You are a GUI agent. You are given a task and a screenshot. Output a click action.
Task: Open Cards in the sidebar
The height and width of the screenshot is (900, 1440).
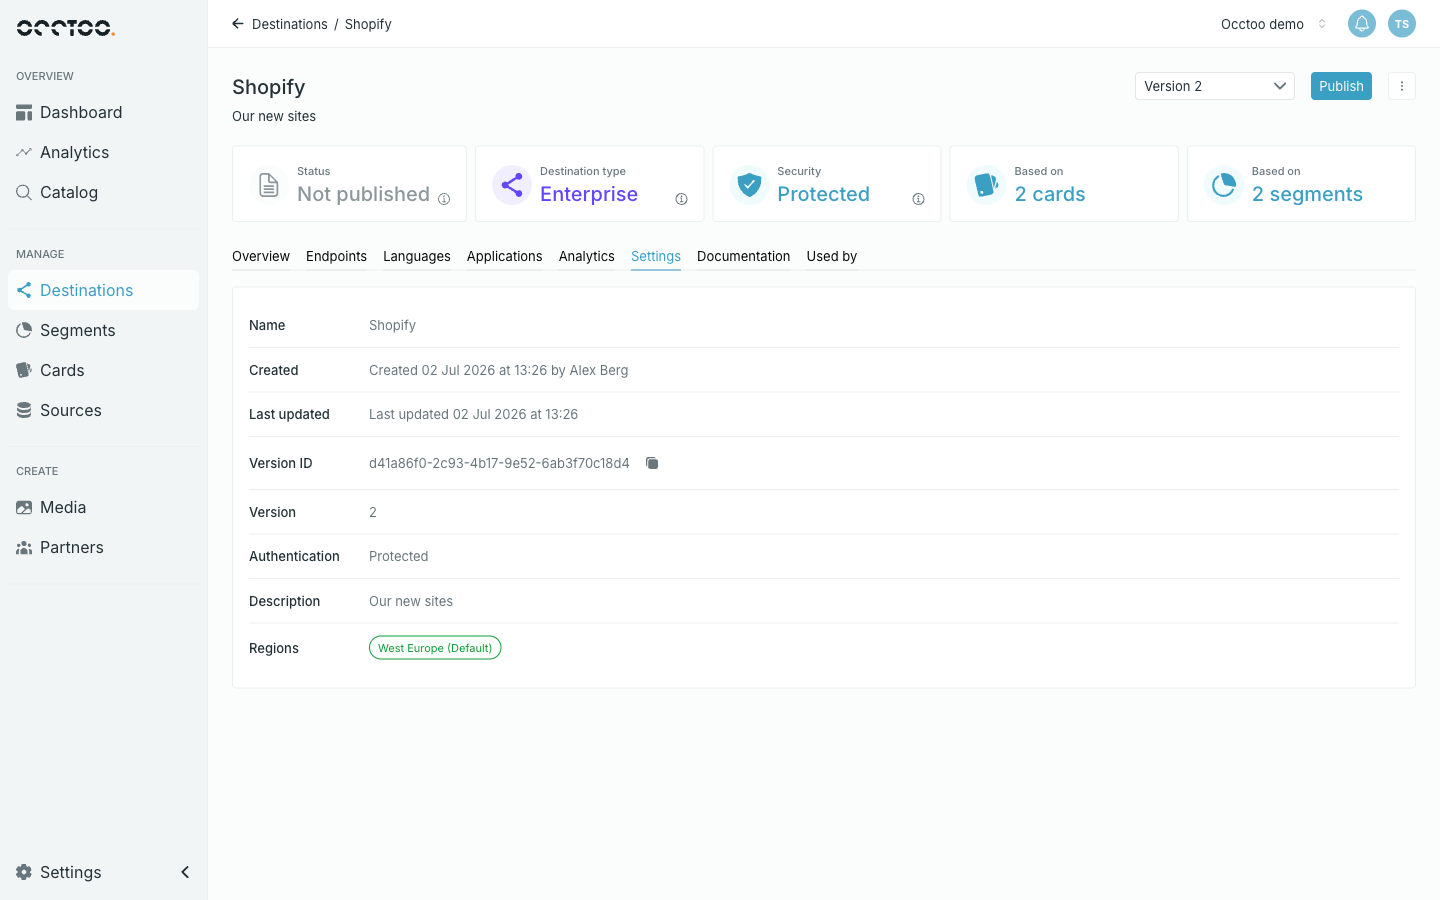pyautogui.click(x=104, y=371)
